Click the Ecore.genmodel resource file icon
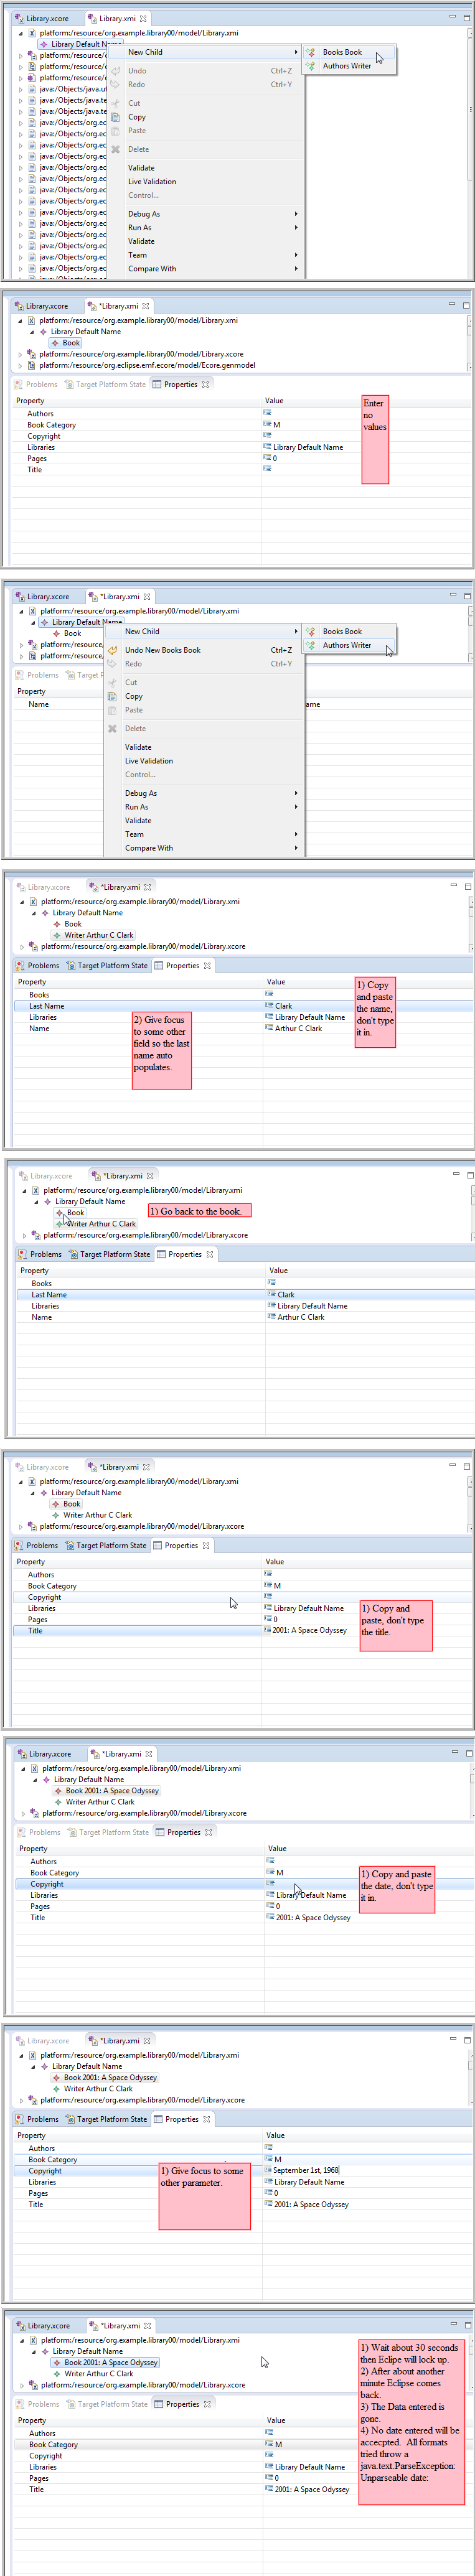The image size is (475, 2576). (32, 365)
